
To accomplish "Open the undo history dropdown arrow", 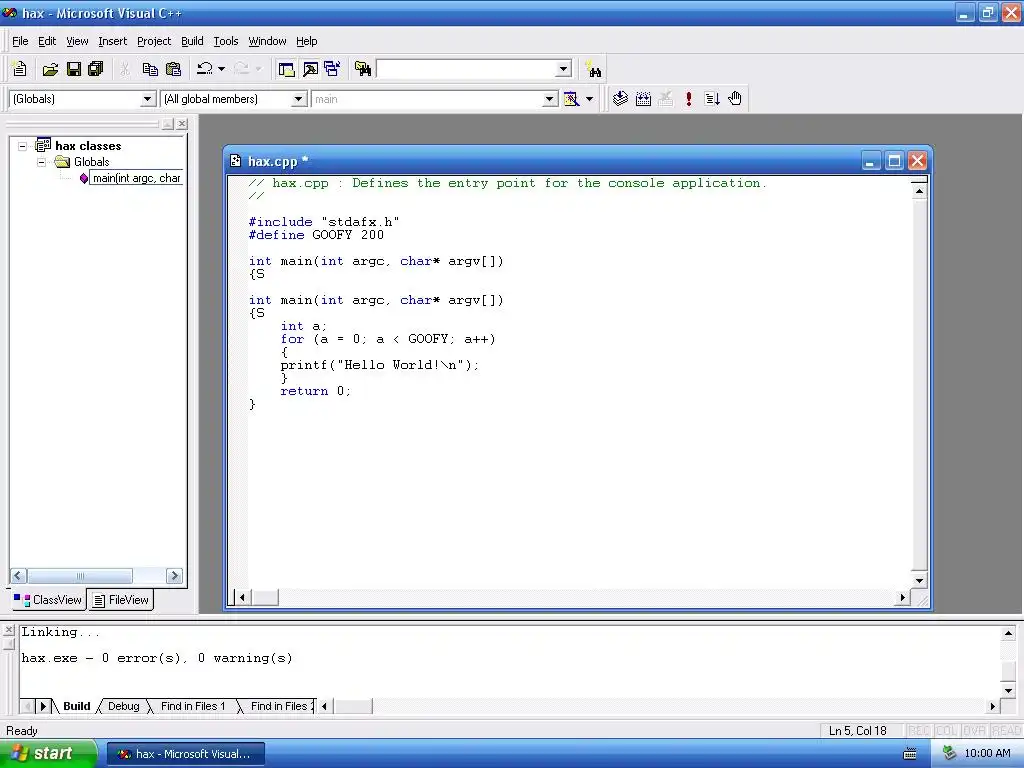I will click(222, 69).
